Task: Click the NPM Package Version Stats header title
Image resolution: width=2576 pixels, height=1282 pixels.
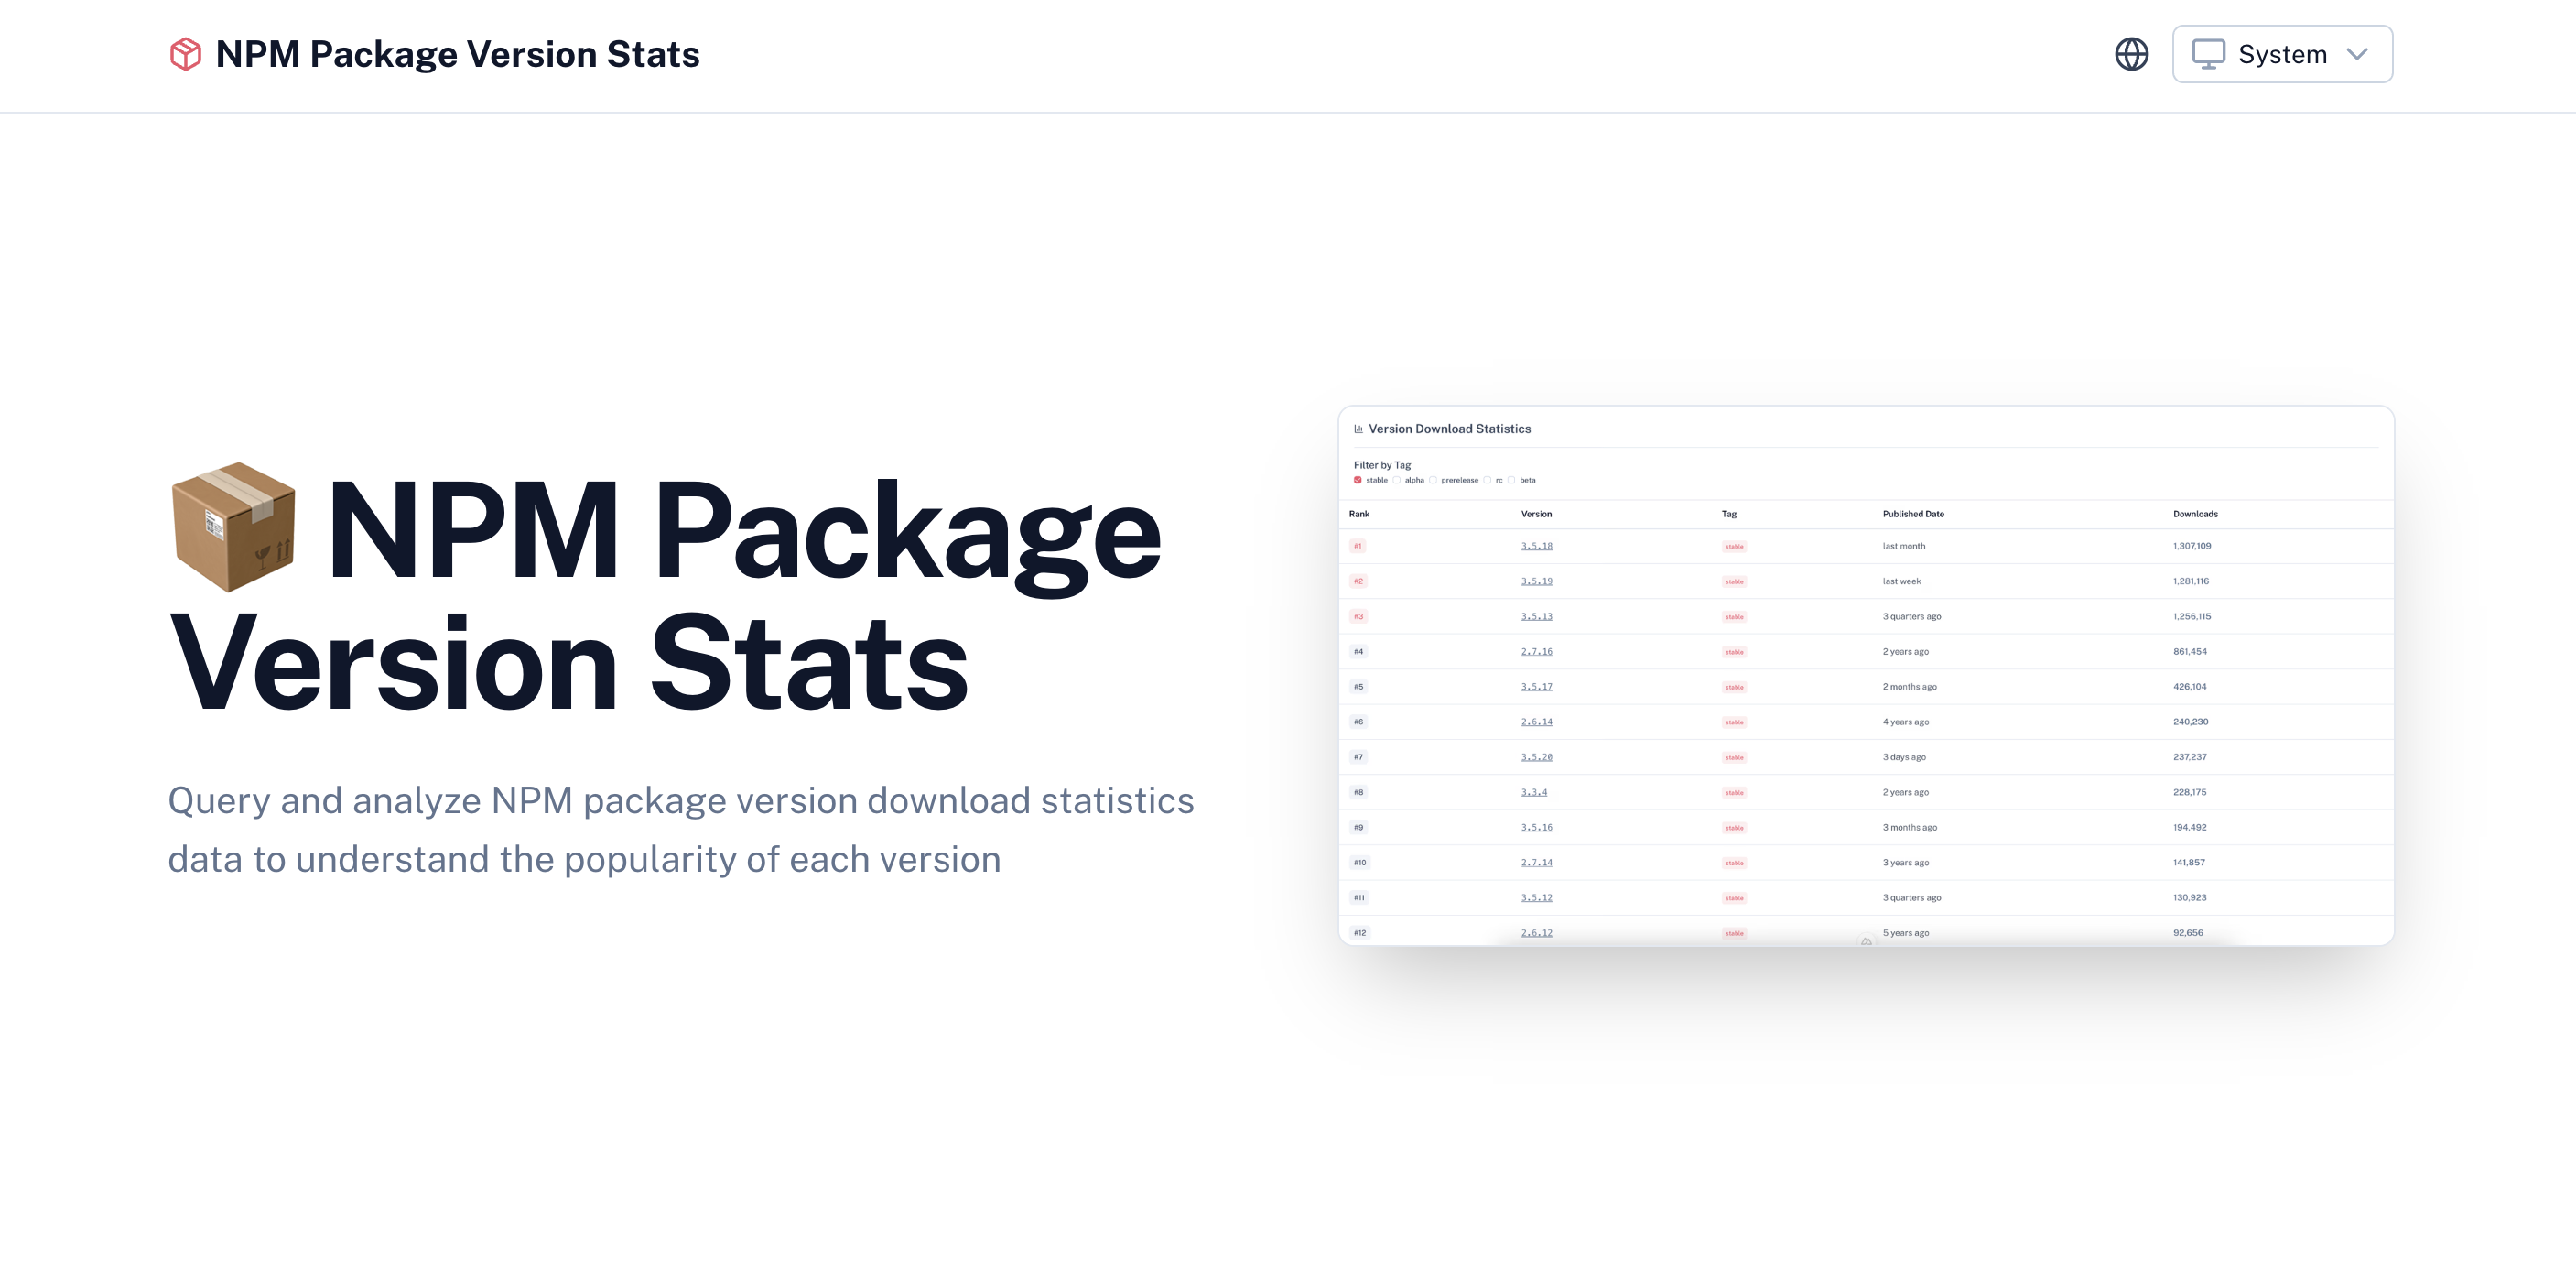Action: [x=457, y=54]
